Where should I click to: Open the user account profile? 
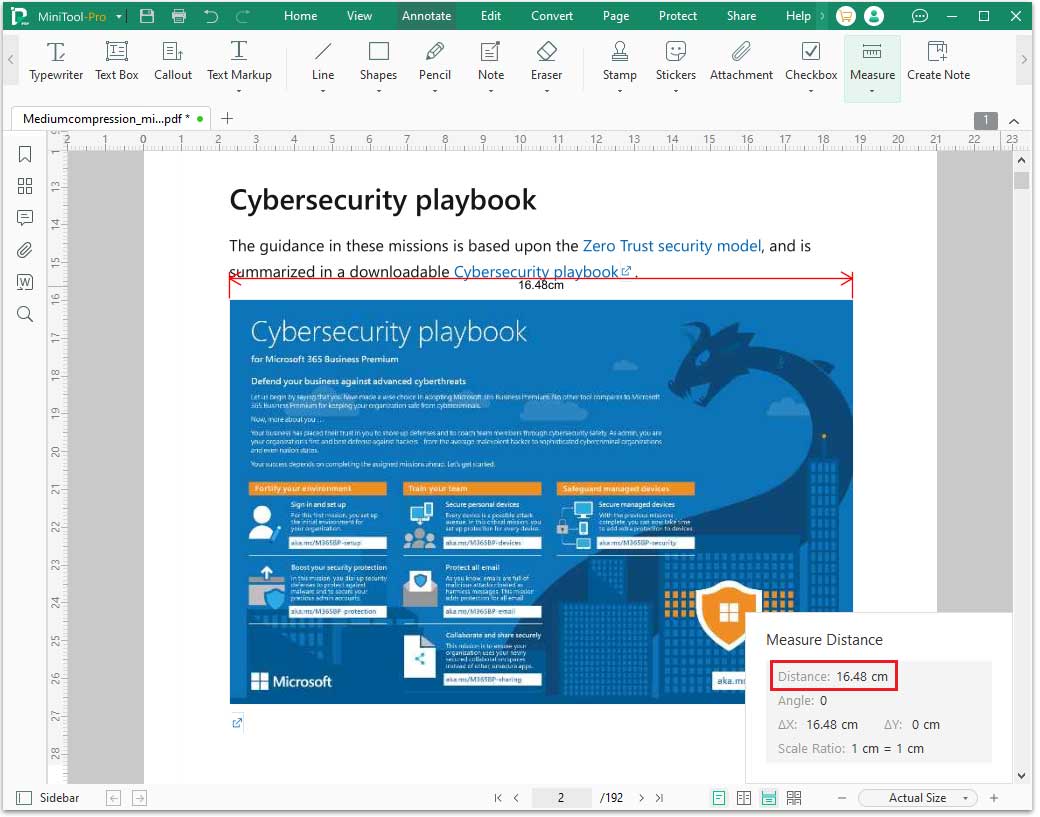pos(874,16)
